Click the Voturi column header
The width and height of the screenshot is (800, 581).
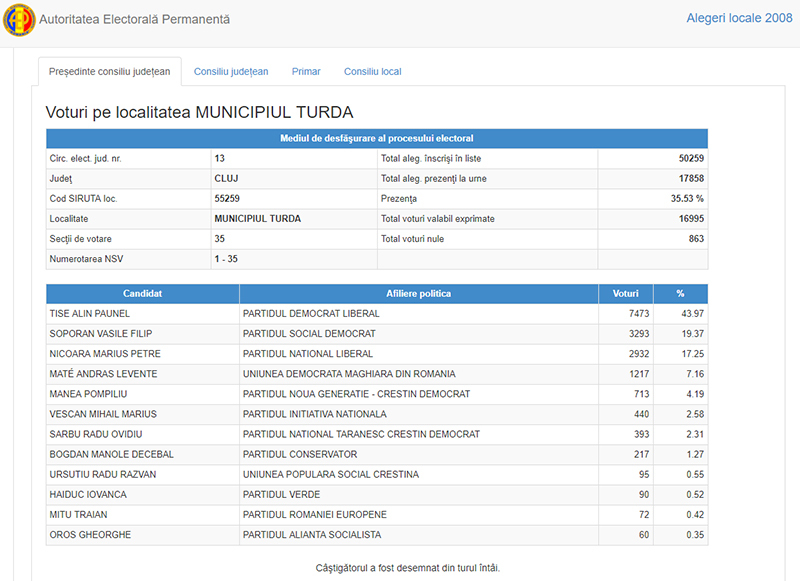click(626, 294)
